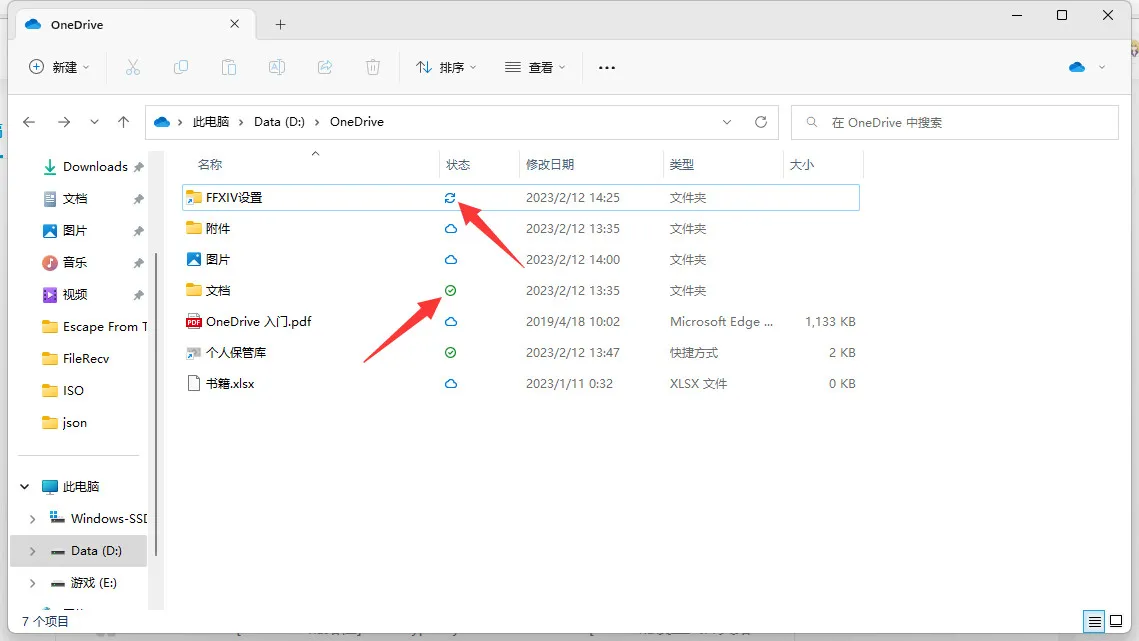Open the 排序 sort dropdown
This screenshot has height=641, width=1139.
(x=445, y=68)
